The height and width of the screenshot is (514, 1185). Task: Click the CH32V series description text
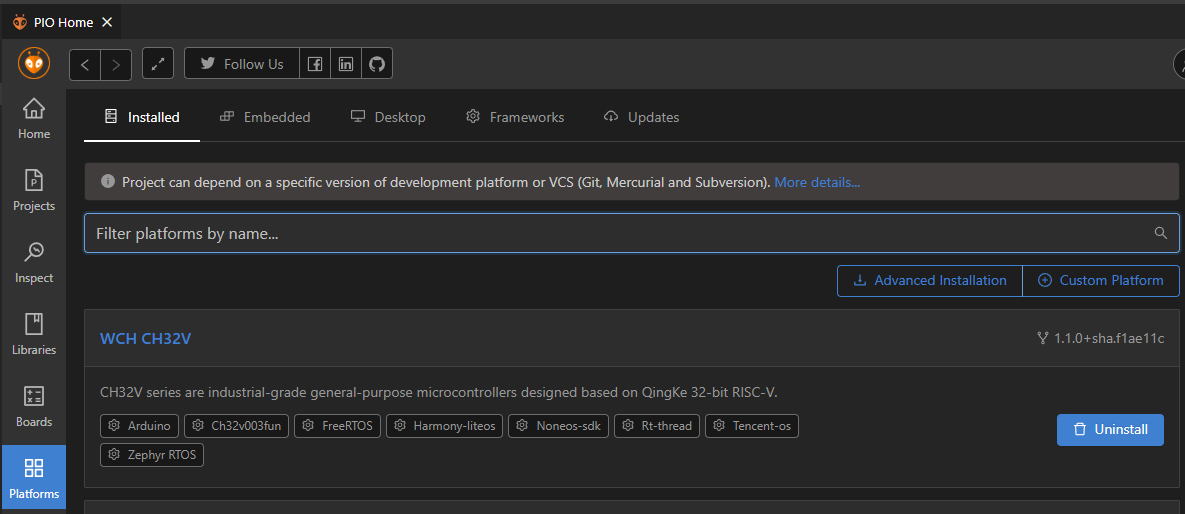[438, 392]
